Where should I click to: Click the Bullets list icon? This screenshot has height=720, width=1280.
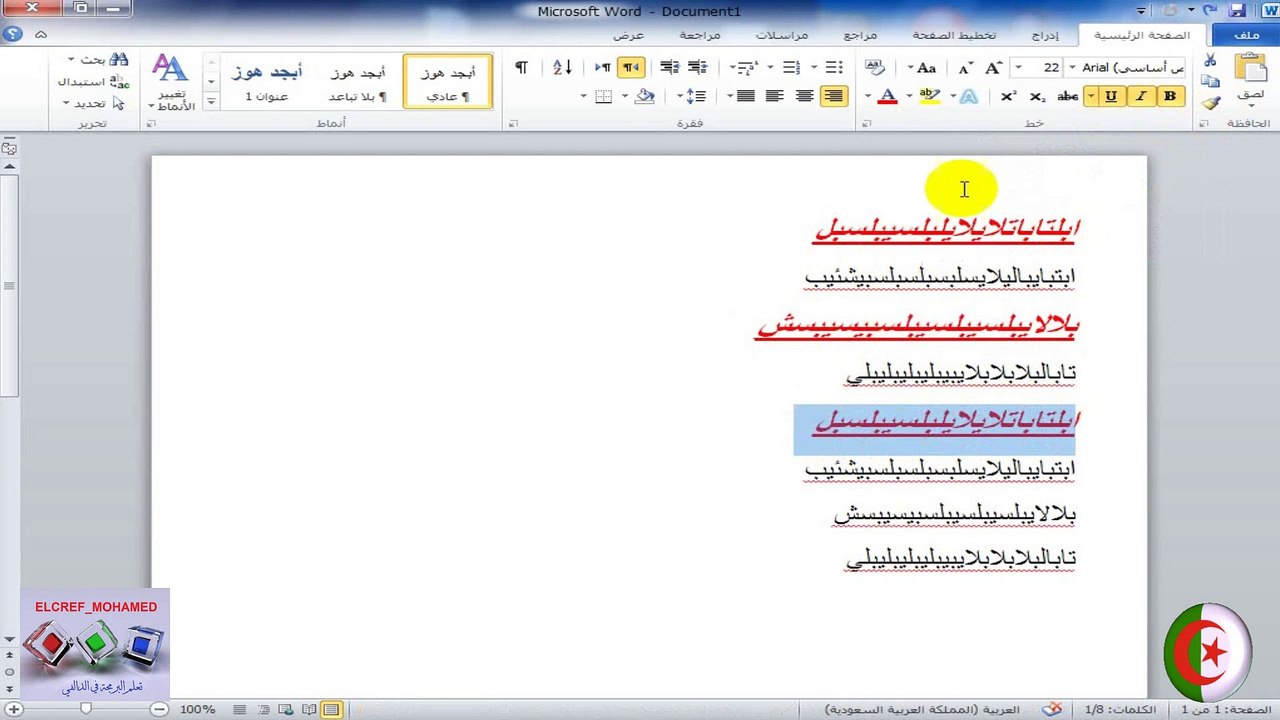[834, 67]
